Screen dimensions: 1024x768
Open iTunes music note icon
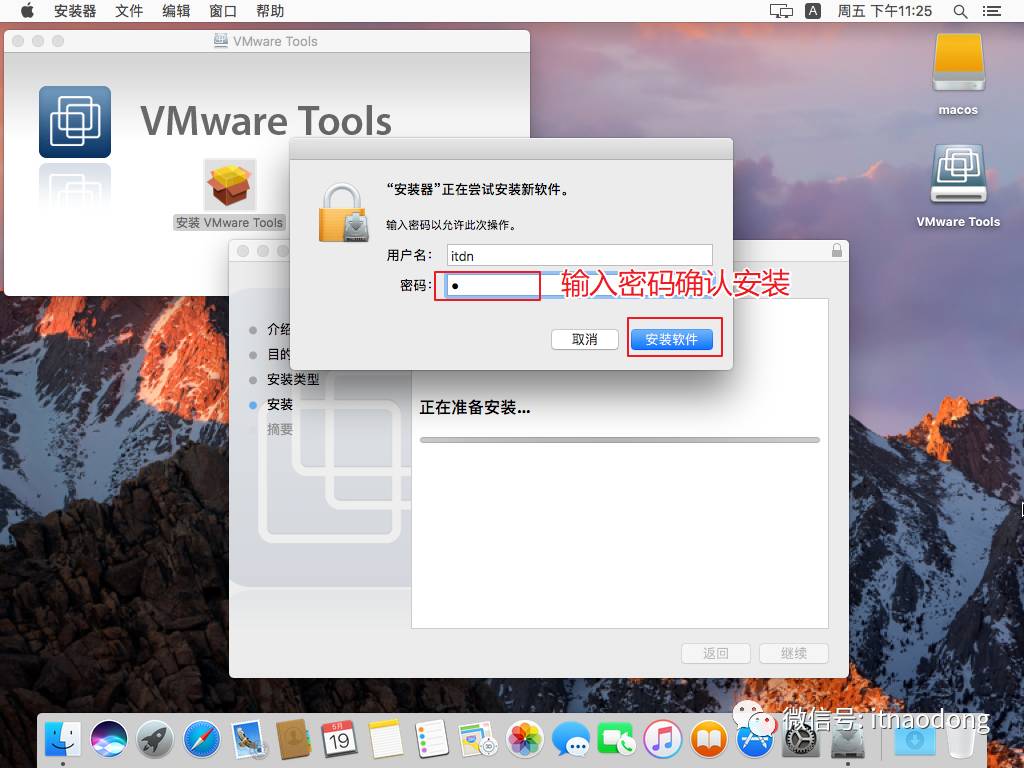pyautogui.click(x=662, y=739)
